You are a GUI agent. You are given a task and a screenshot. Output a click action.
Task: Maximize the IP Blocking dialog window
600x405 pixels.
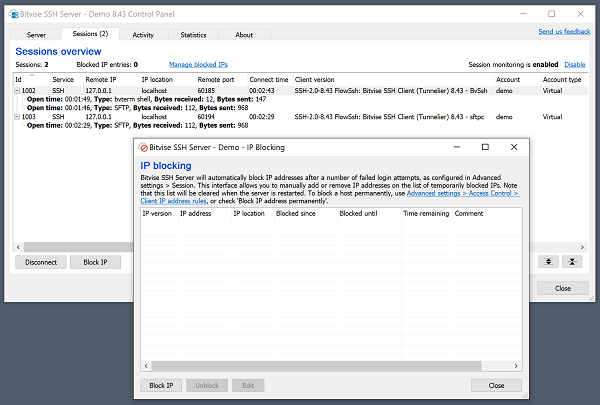(485, 147)
